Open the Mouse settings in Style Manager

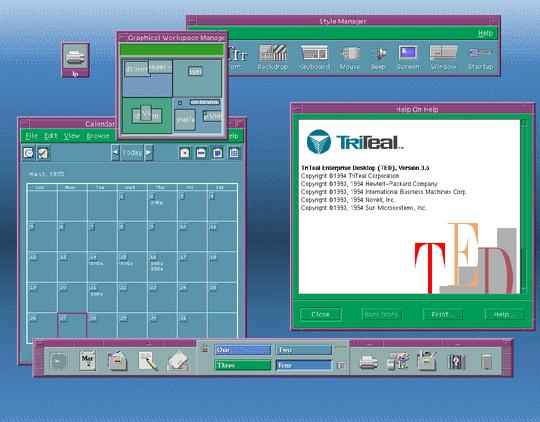pyautogui.click(x=350, y=57)
